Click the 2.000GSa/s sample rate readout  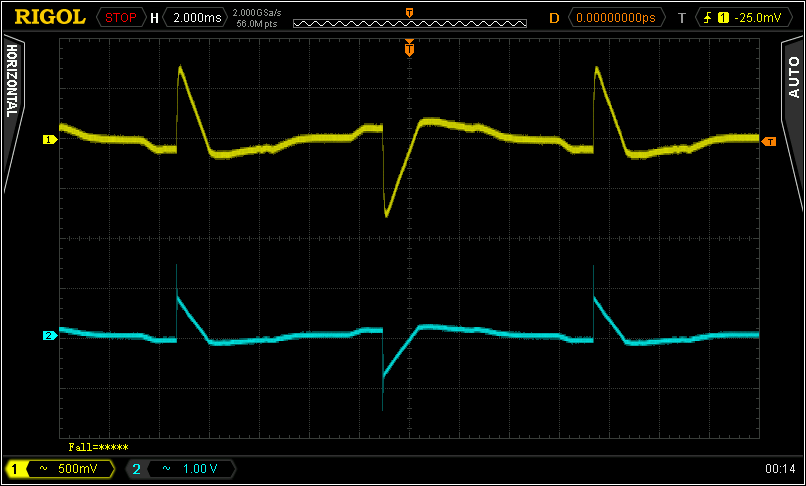[x=256, y=12]
